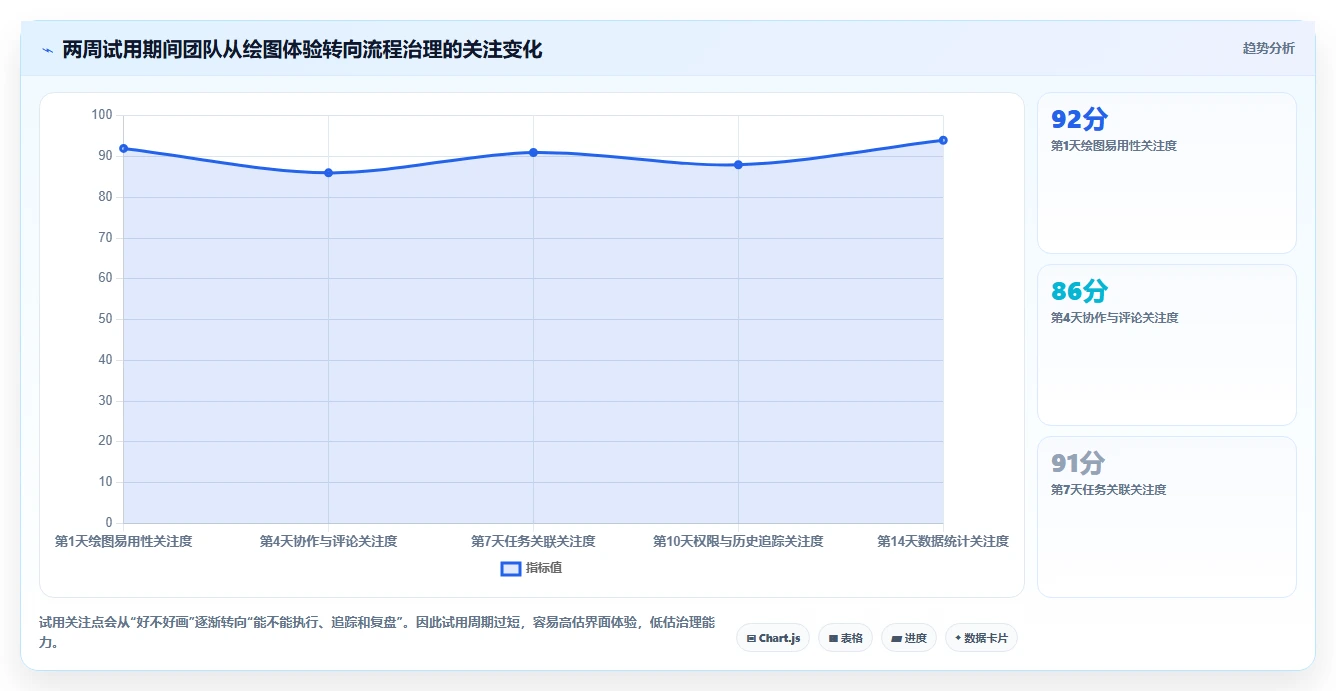Click x-axis label 第1天绘图易用性关注度
1336x691 pixels.
(x=123, y=541)
